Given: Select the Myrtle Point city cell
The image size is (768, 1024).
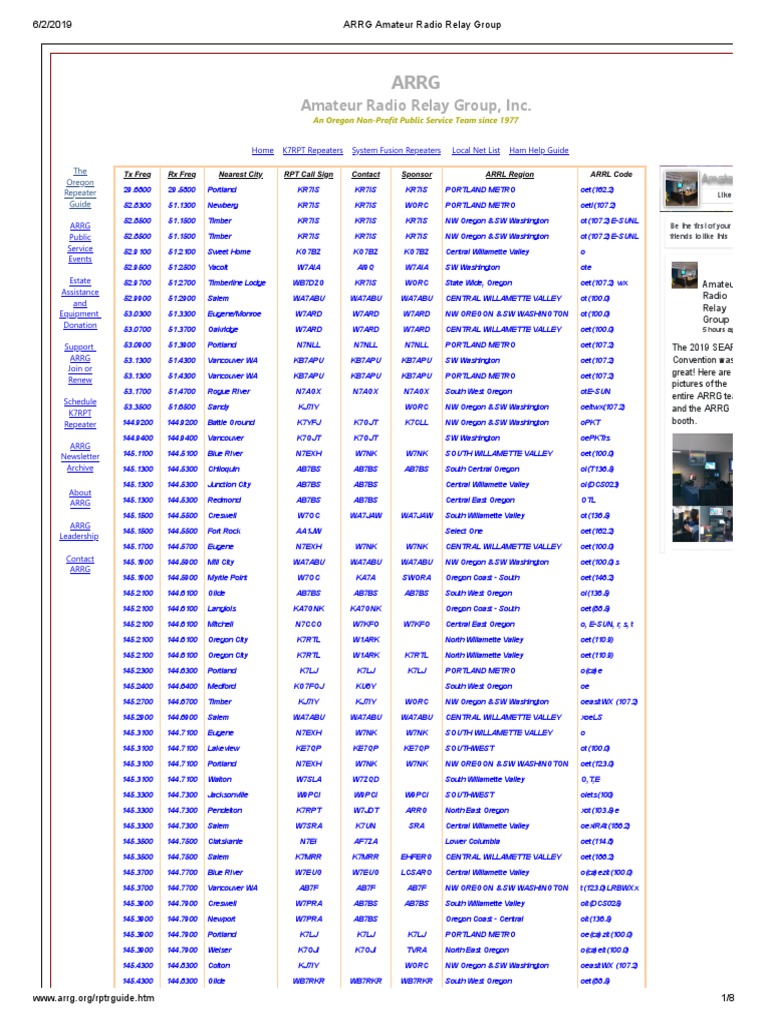Looking at the screenshot, I should [x=227, y=578].
